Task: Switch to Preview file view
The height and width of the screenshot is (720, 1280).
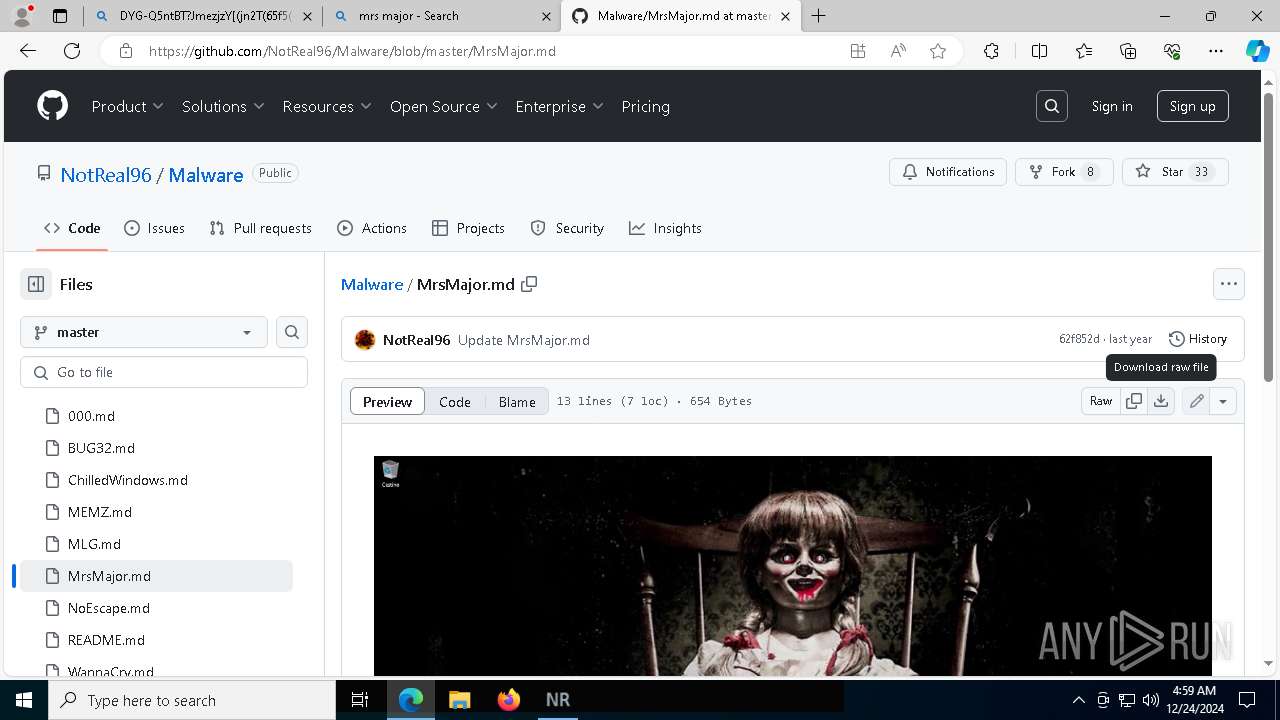Action: (x=387, y=401)
